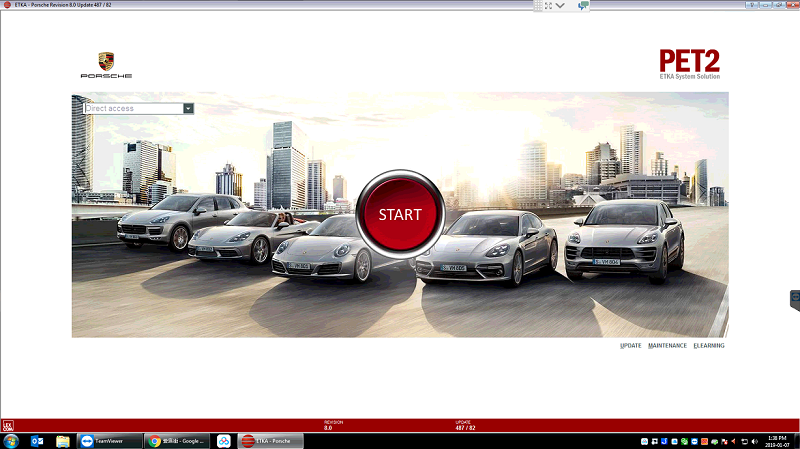The width and height of the screenshot is (800, 449).
Task: Click the volume speaker tray icon
Action: coord(755,441)
